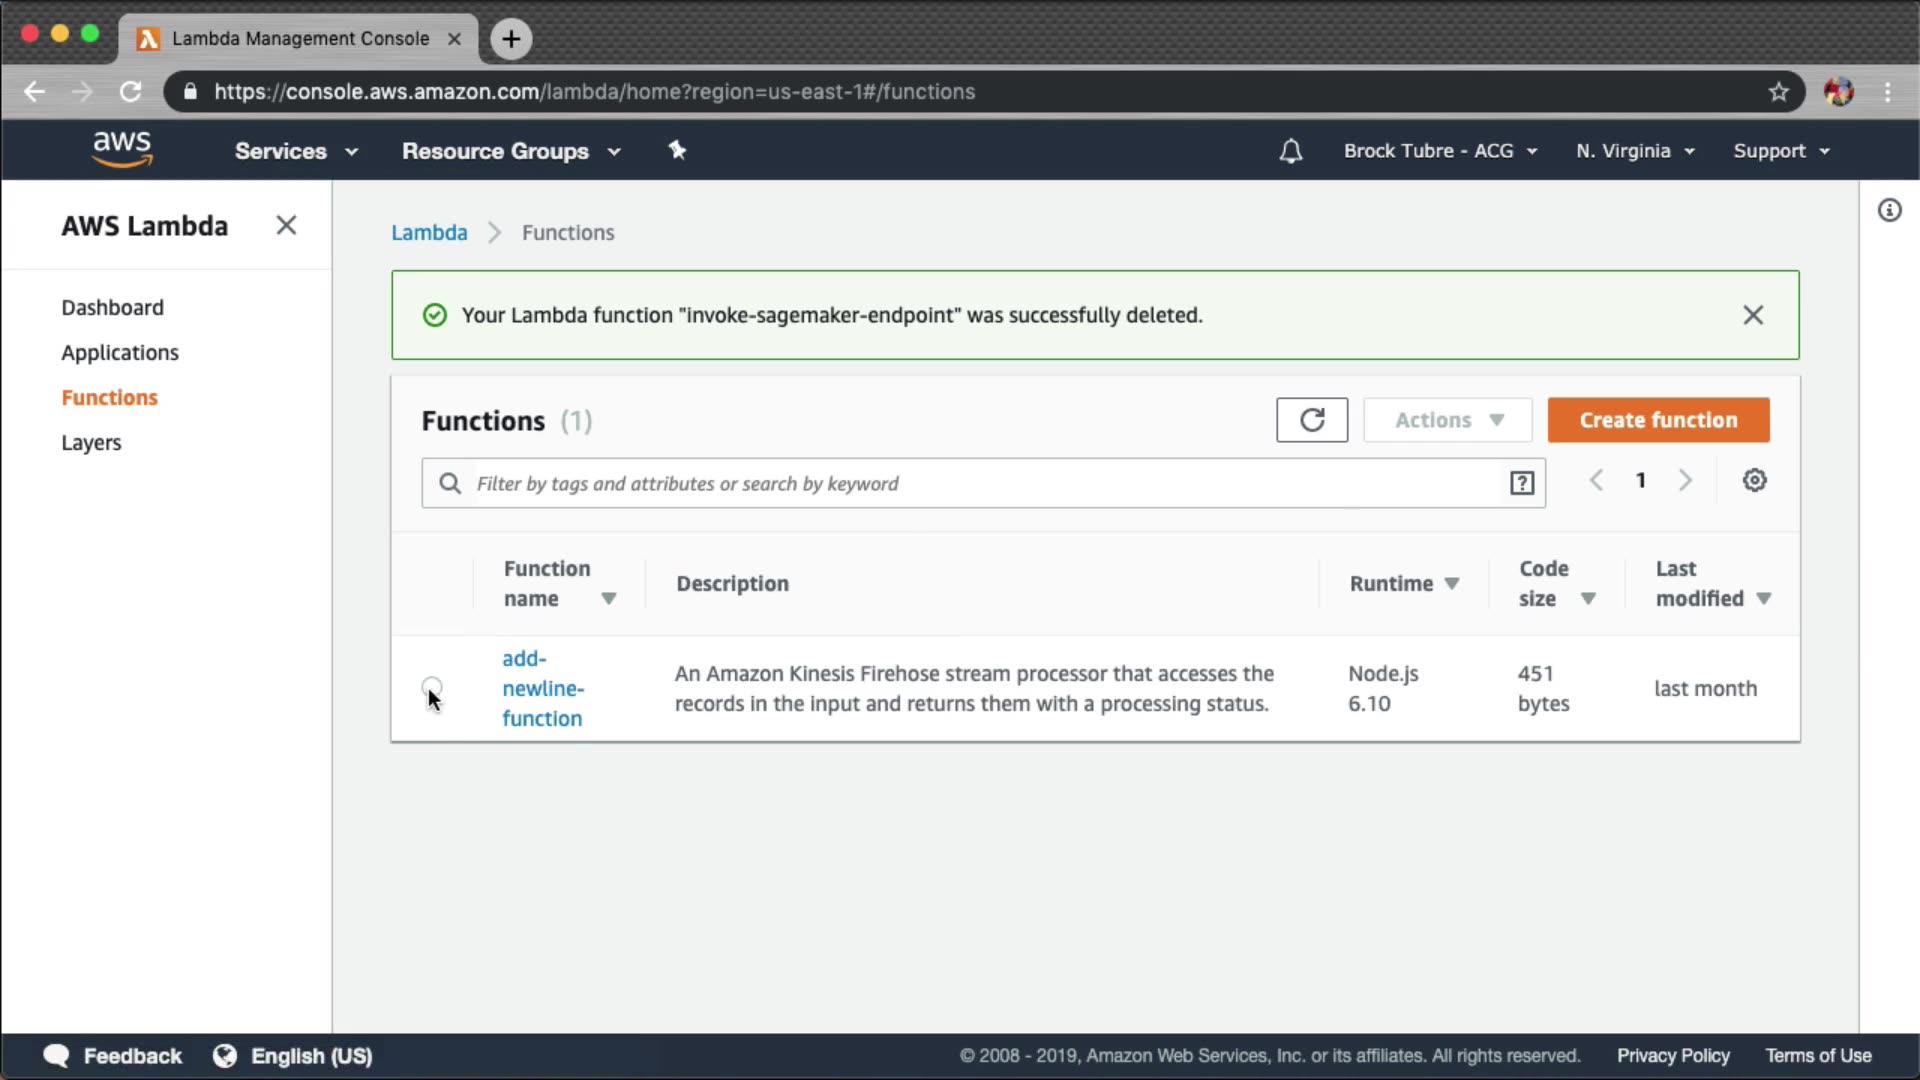Open the Actions dropdown
Image resolution: width=1920 pixels, height=1080 pixels.
(1447, 420)
